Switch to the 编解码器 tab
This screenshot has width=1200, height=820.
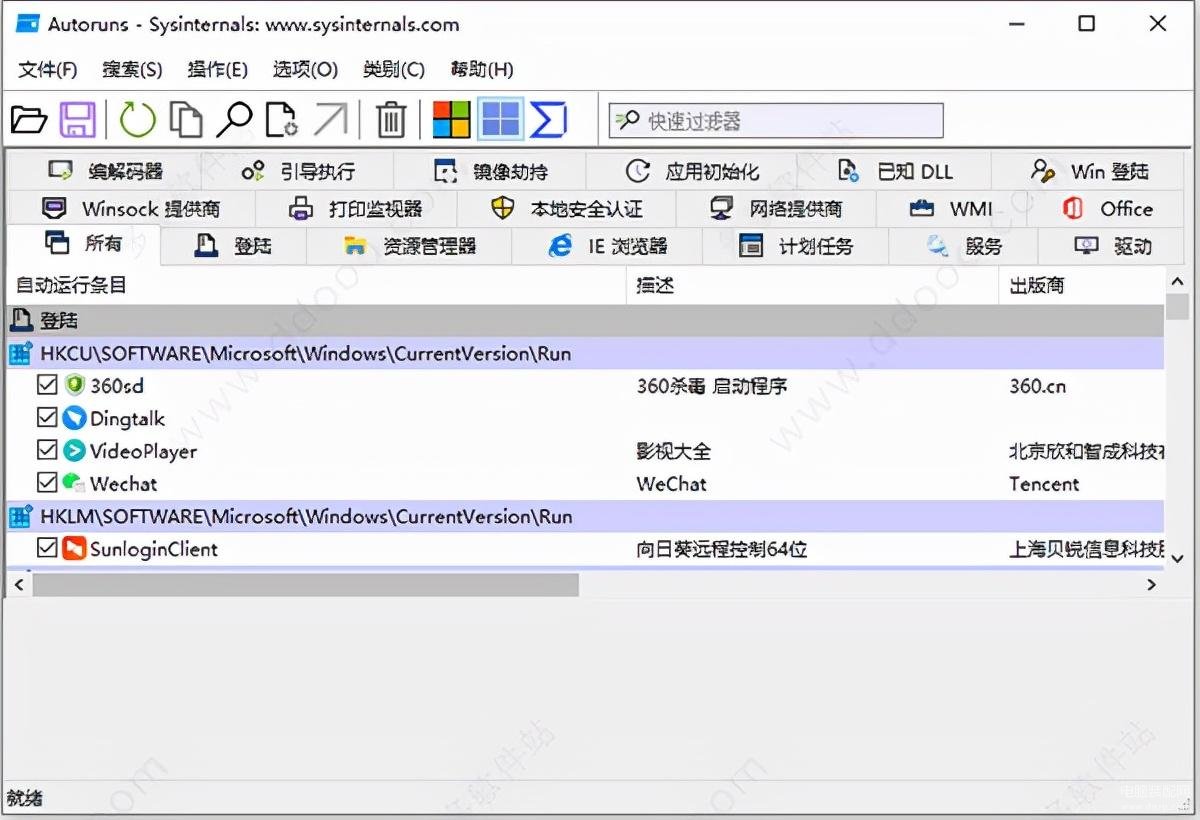tap(106, 171)
